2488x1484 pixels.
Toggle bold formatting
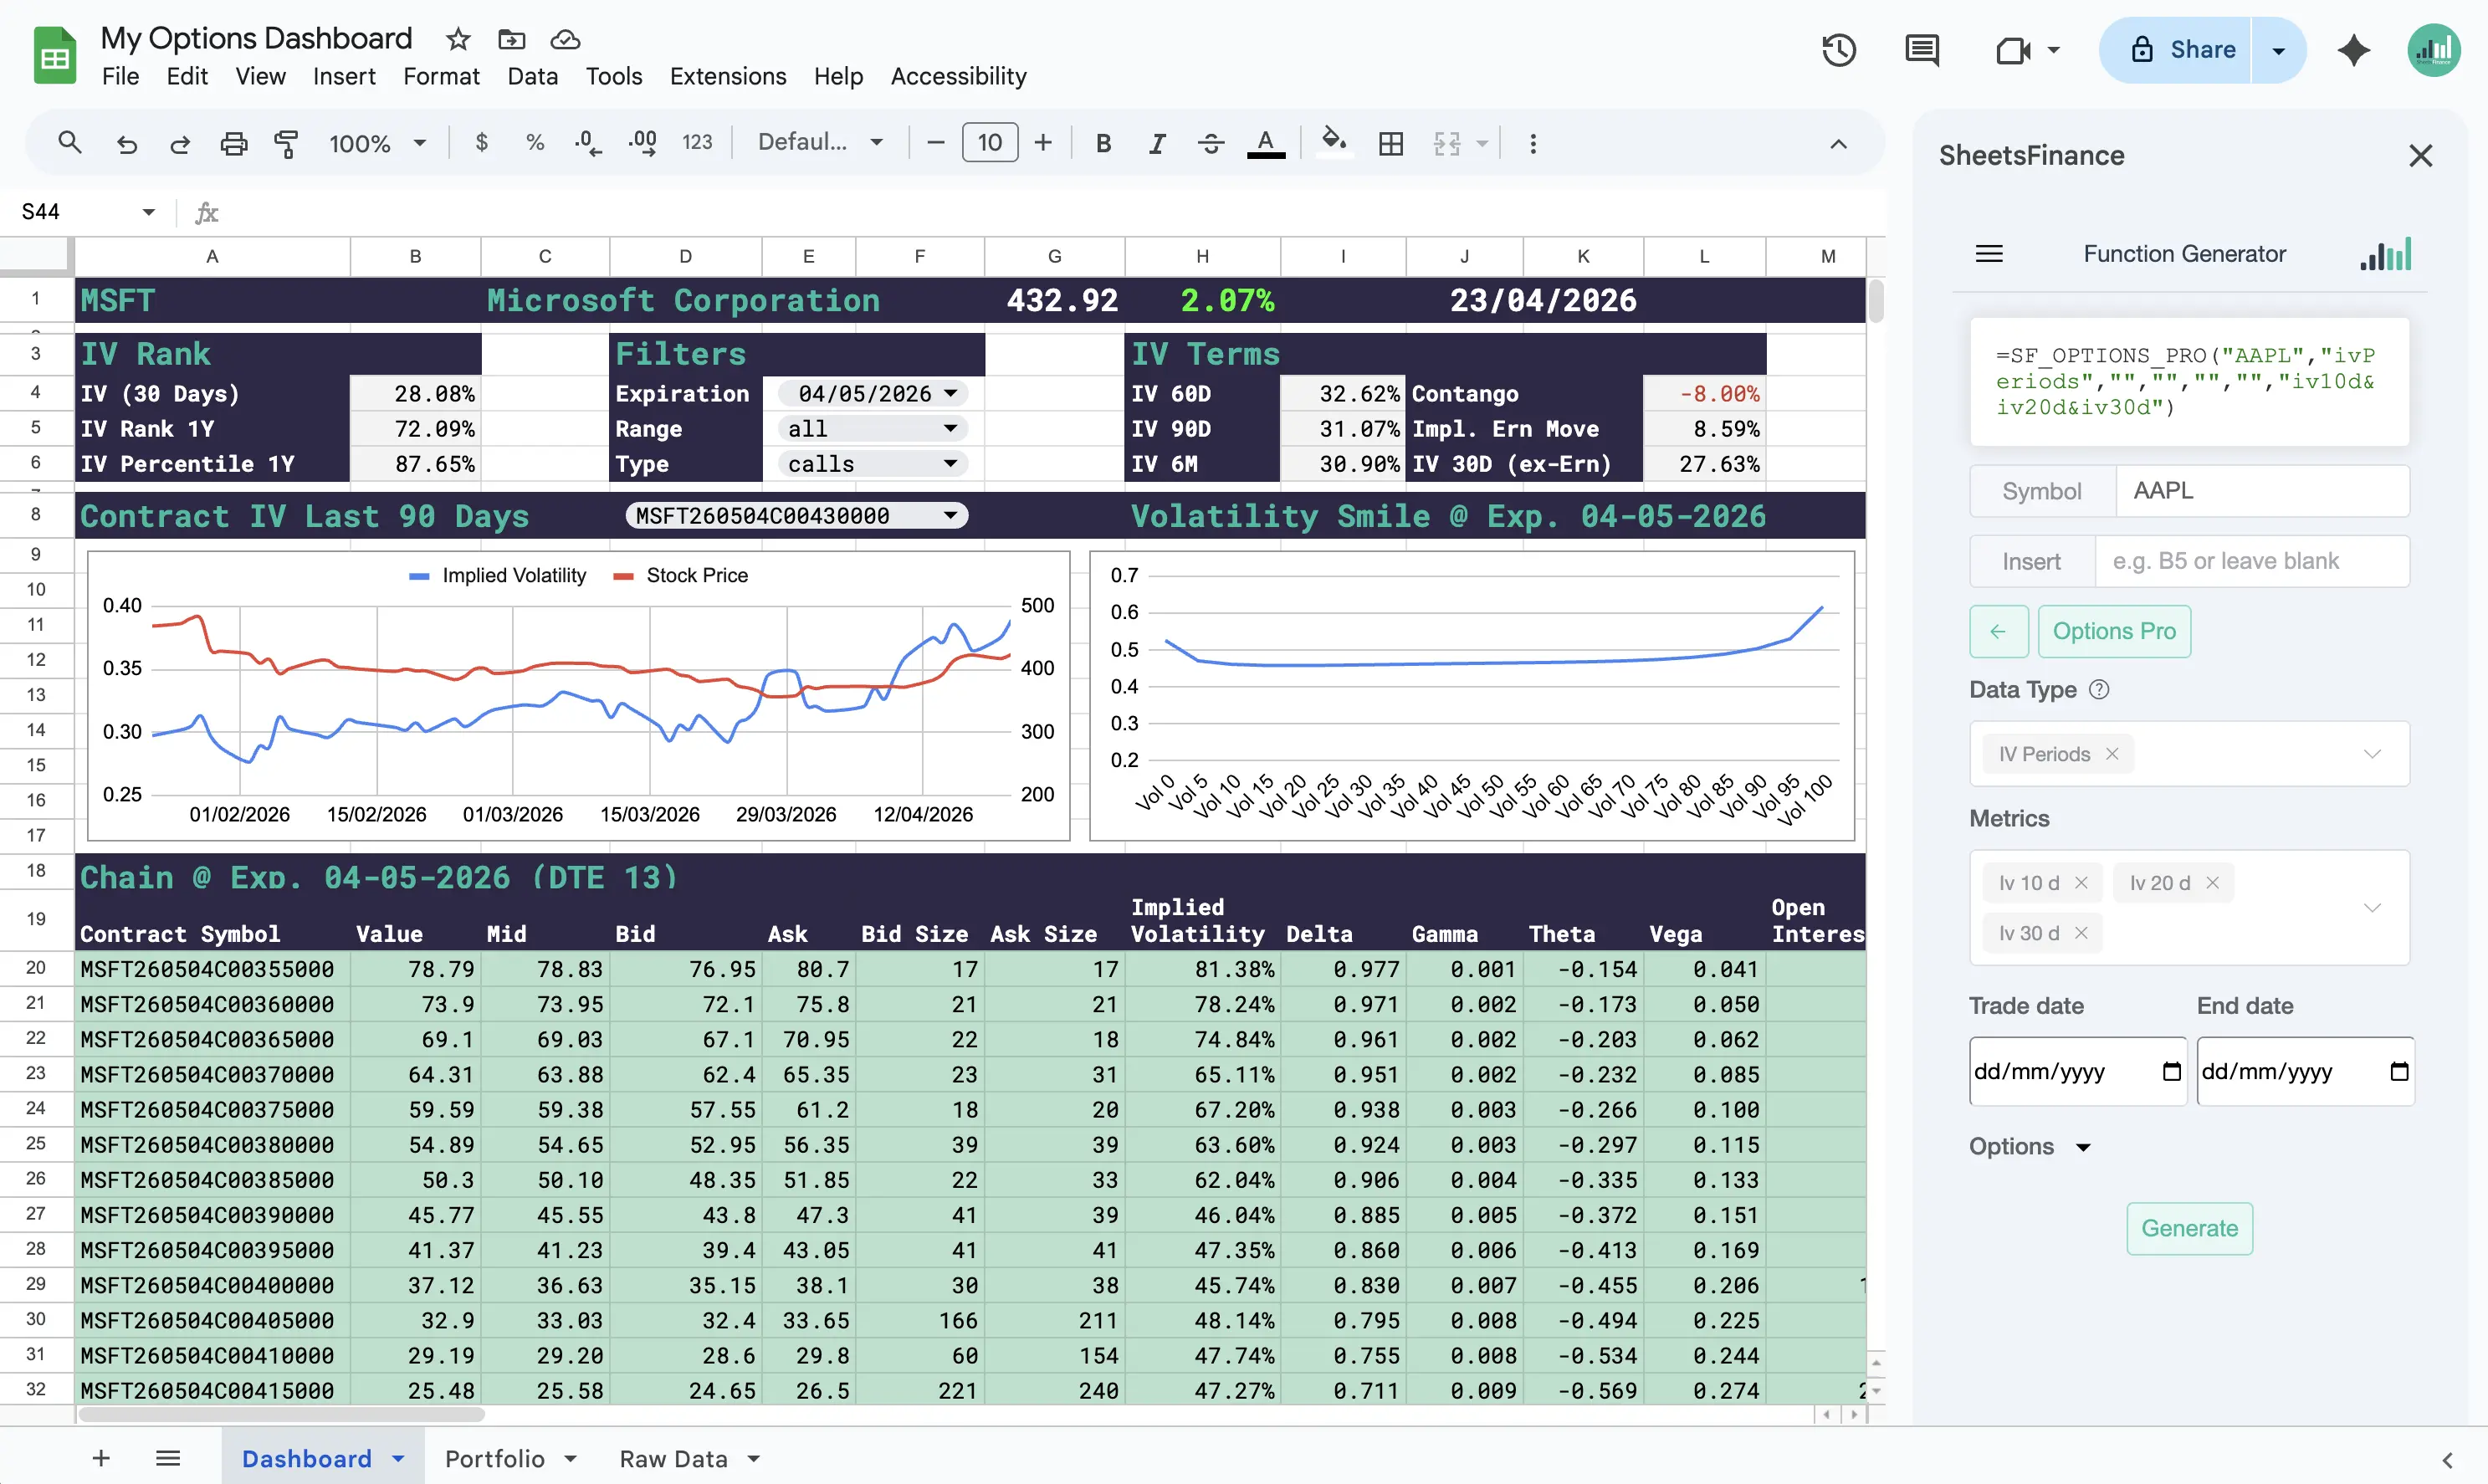click(1103, 143)
